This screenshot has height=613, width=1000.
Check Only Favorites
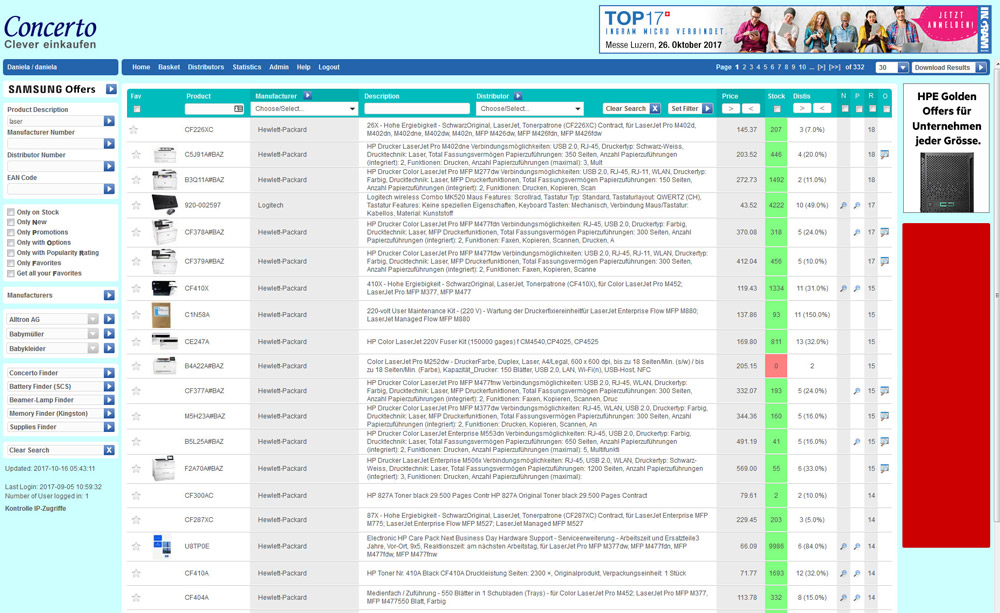pyautogui.click(x=11, y=263)
